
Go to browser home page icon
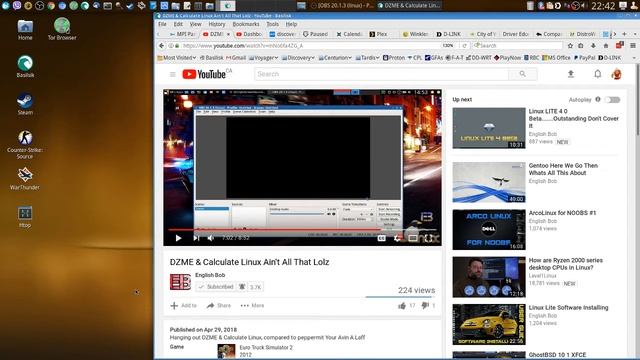point(606,46)
